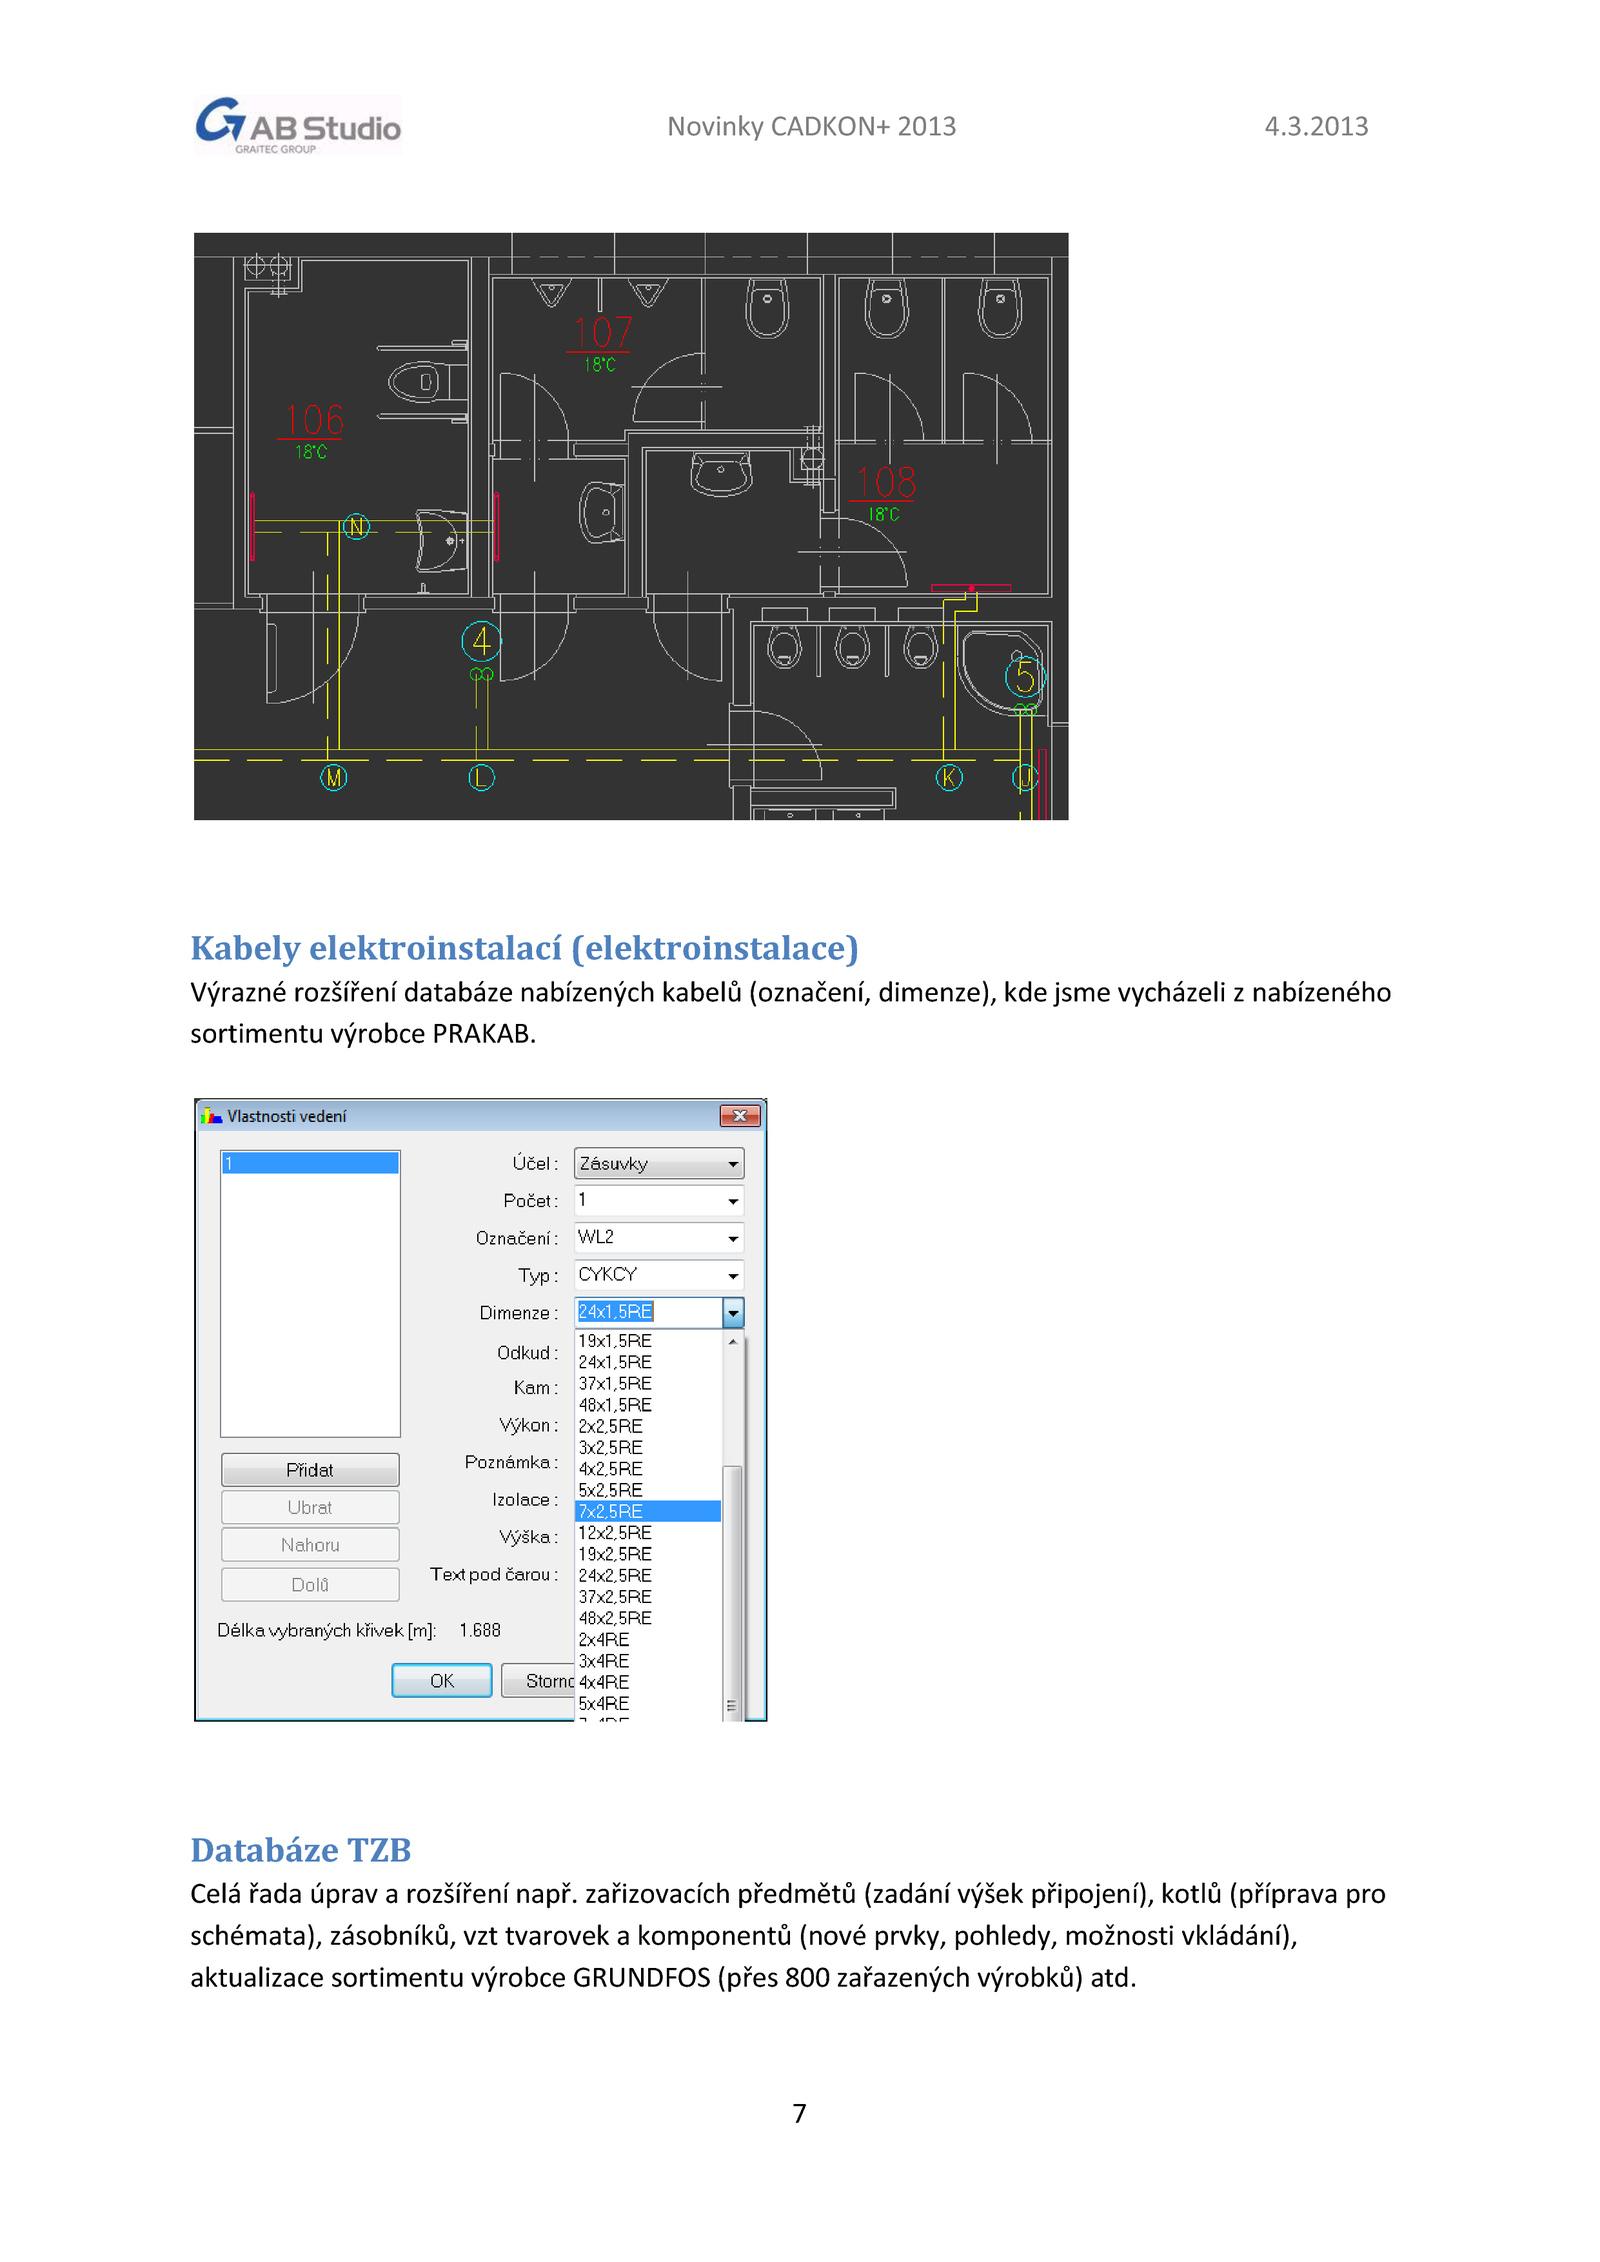This screenshot has width=1600, height=2262.
Task: Cancel with the Storno button
Action: coord(539,1681)
